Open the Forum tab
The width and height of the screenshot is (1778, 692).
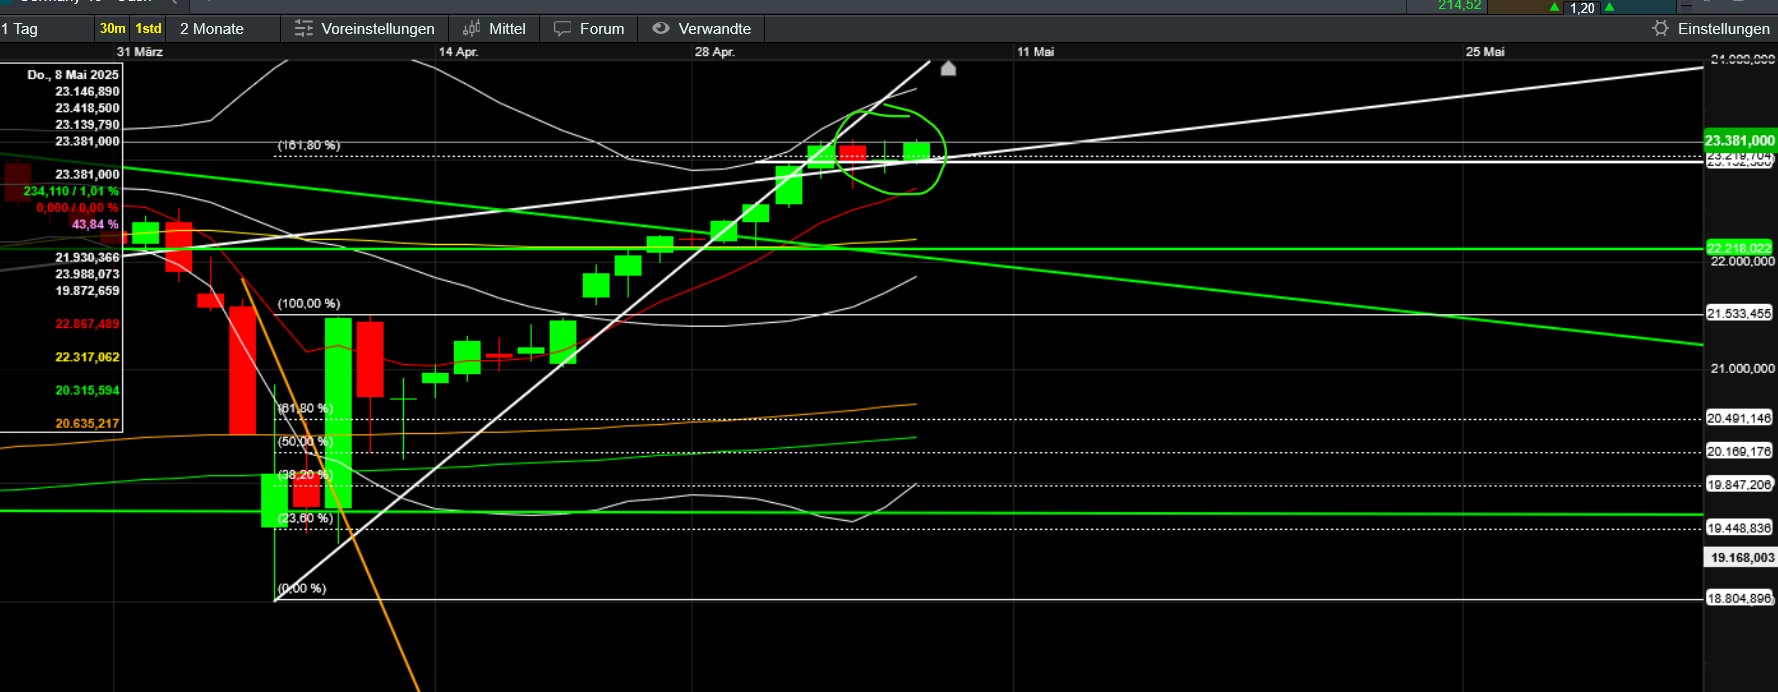589,29
